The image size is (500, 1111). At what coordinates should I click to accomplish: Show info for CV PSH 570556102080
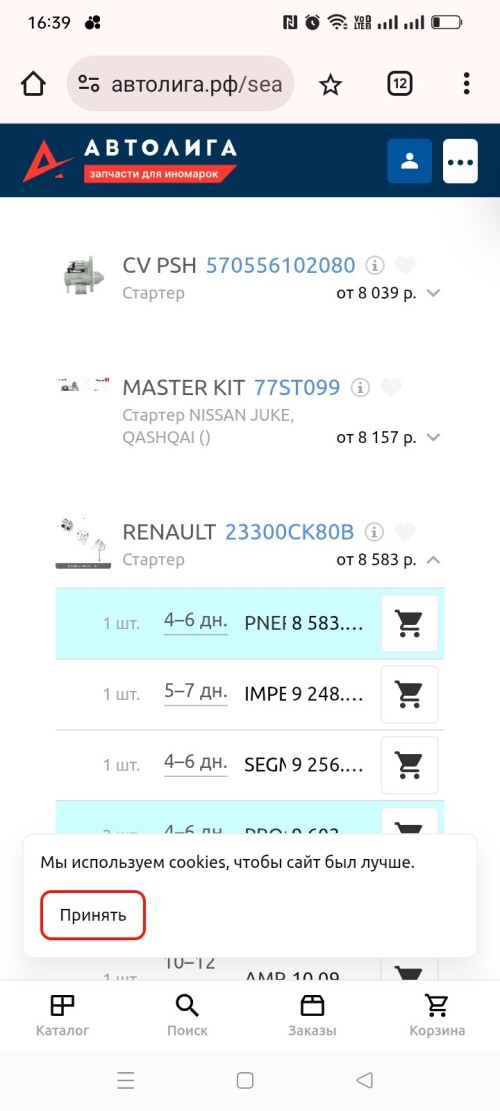pos(375,266)
